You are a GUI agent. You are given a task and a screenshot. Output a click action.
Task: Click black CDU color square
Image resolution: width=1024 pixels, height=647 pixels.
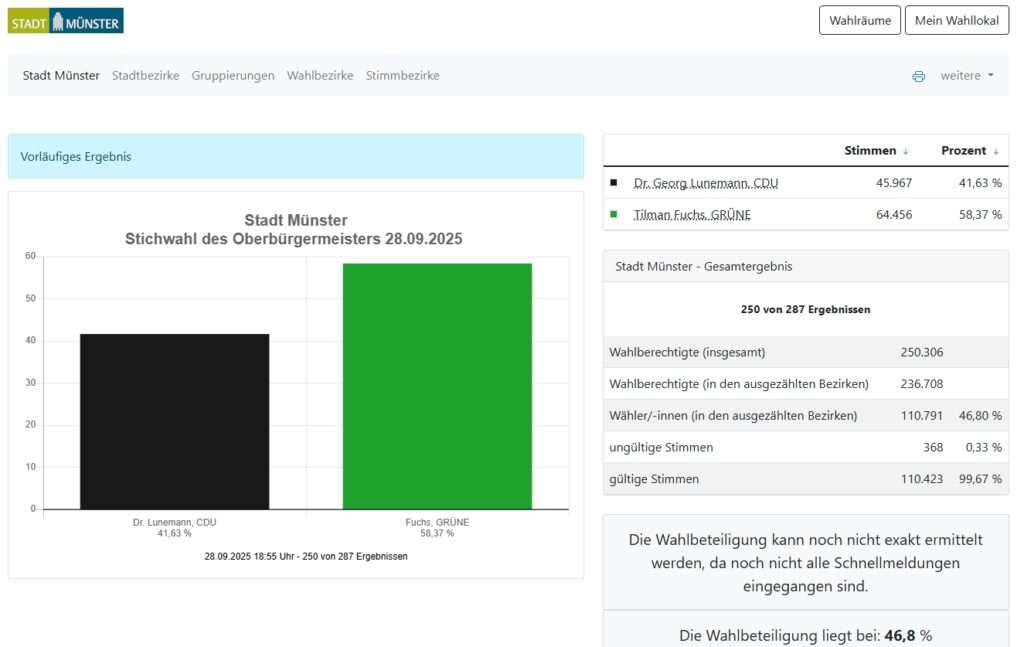click(613, 183)
